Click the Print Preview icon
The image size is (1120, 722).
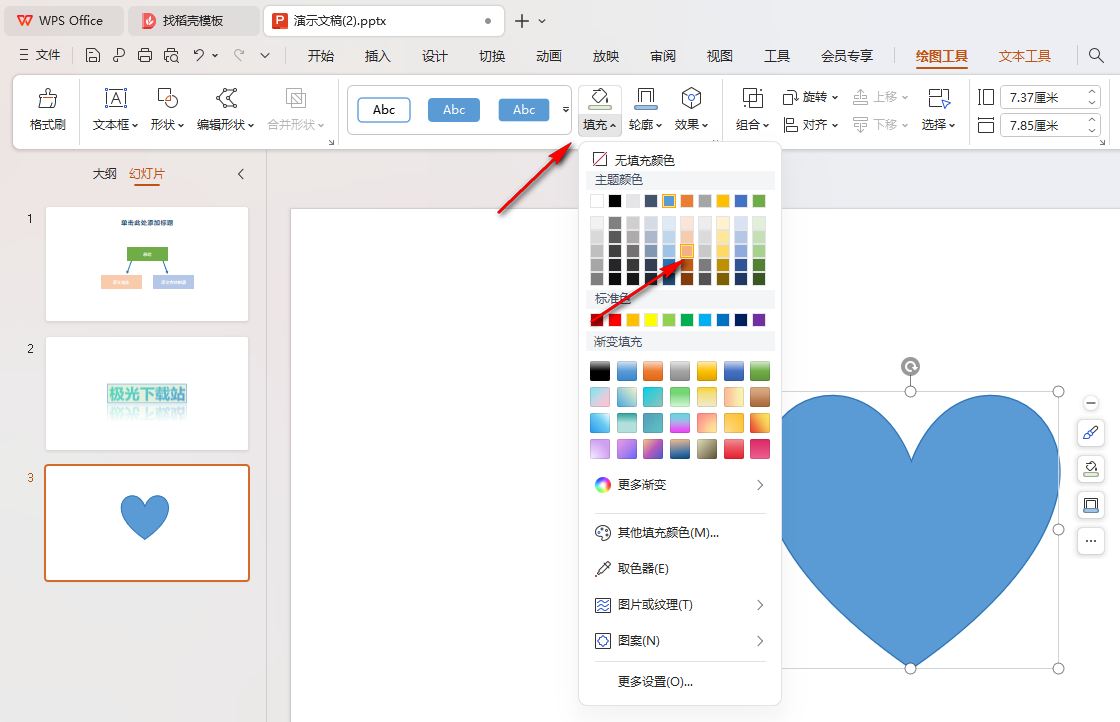[171, 56]
